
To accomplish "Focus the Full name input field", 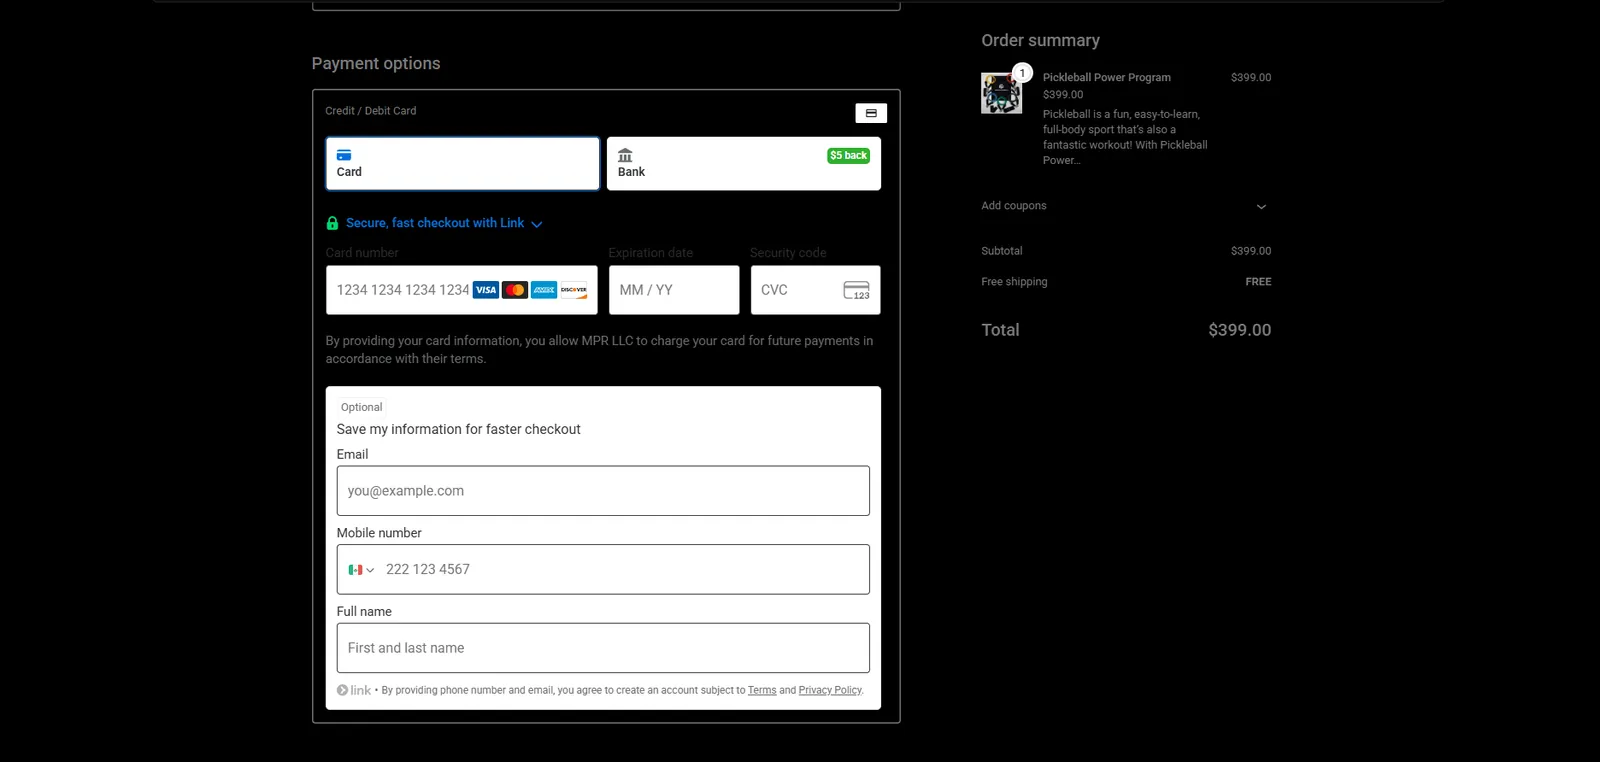I will [603, 648].
